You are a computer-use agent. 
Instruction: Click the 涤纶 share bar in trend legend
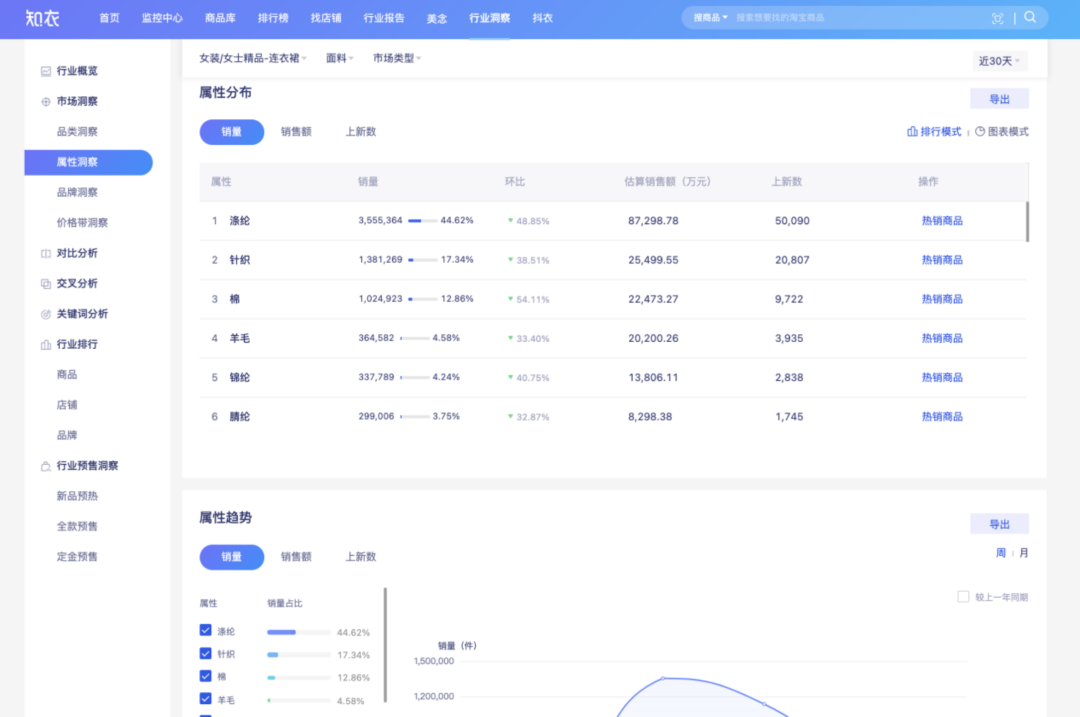[x=298, y=632]
